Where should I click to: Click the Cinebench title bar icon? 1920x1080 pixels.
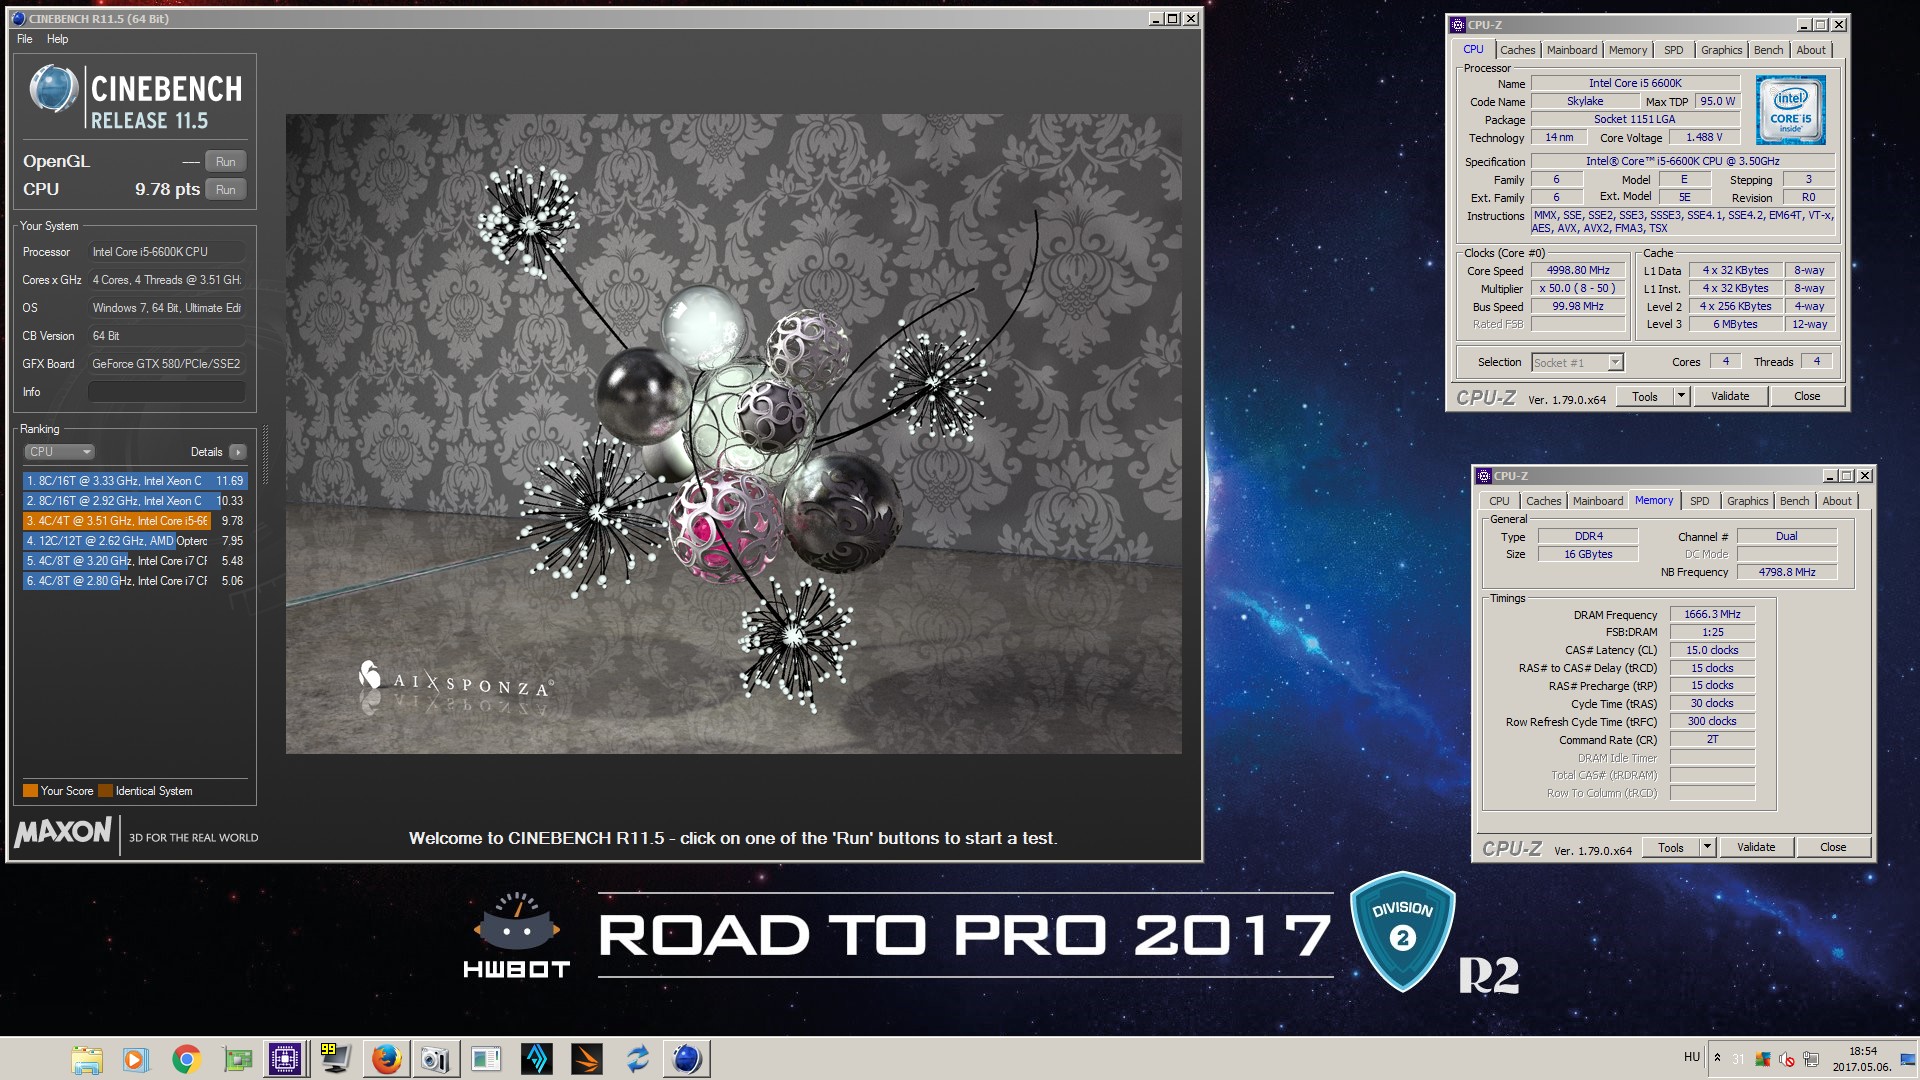[x=18, y=19]
